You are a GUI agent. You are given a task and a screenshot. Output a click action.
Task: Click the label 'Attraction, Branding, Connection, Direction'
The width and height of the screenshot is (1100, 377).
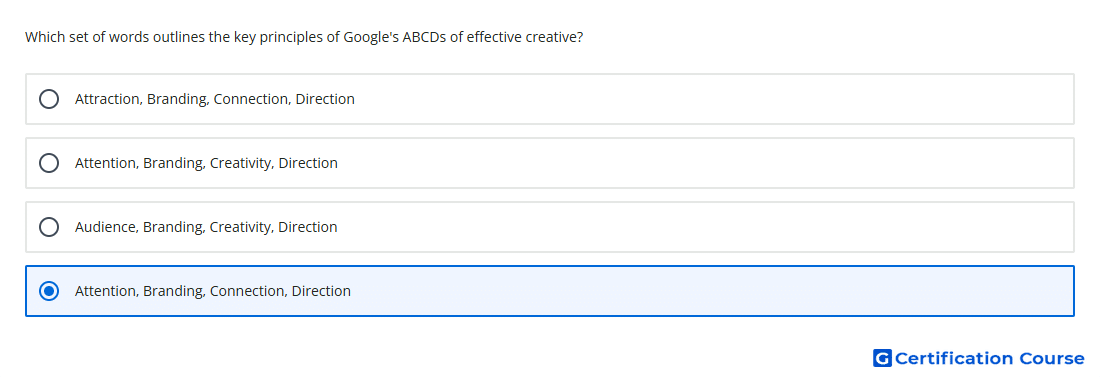pyautogui.click(x=215, y=99)
